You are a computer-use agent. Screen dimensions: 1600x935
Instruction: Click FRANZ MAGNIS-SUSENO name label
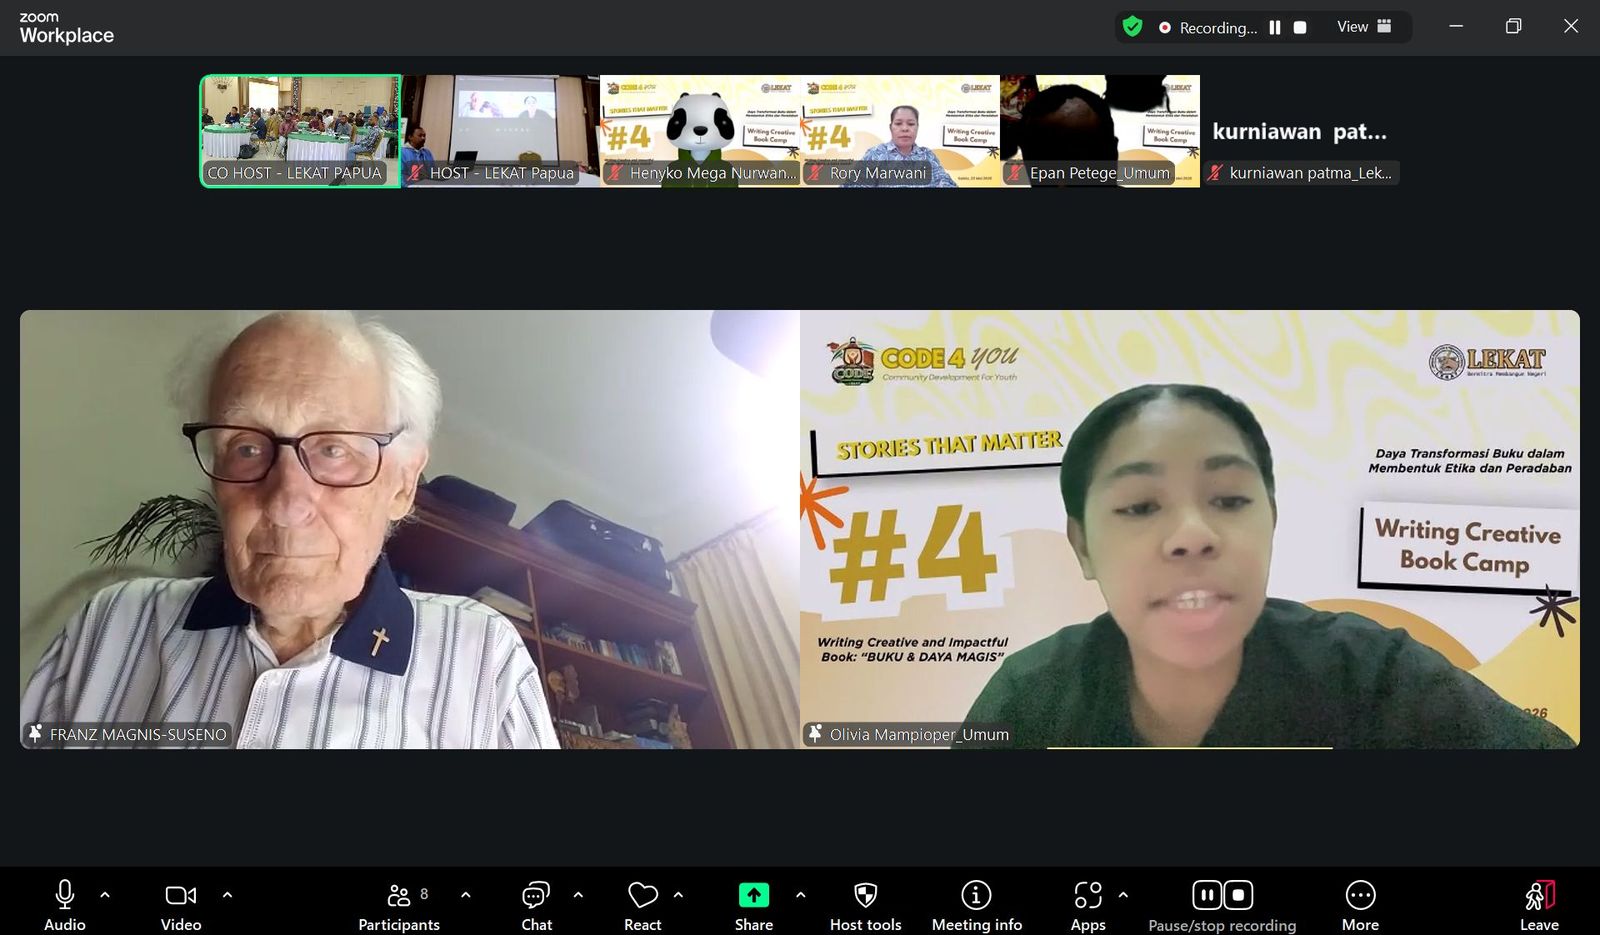pos(138,735)
